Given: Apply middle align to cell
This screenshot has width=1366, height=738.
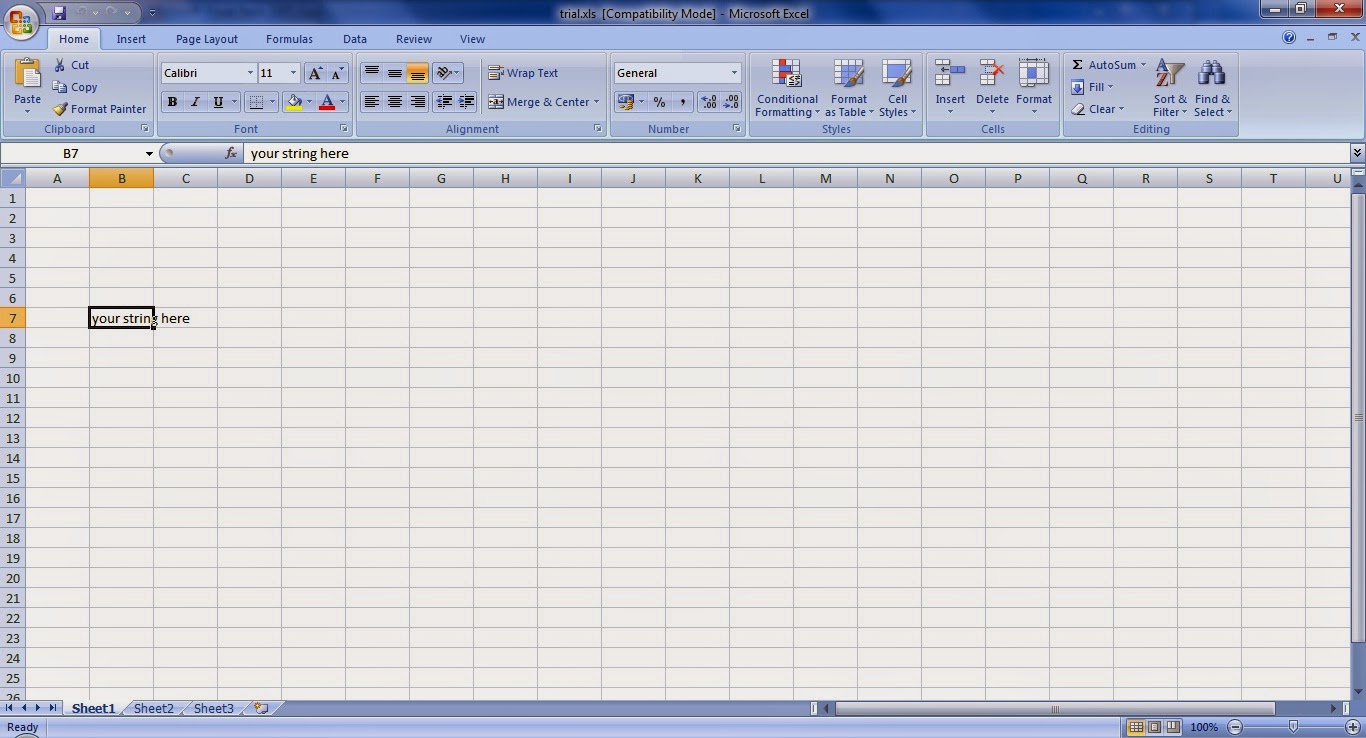Looking at the screenshot, I should 395,73.
